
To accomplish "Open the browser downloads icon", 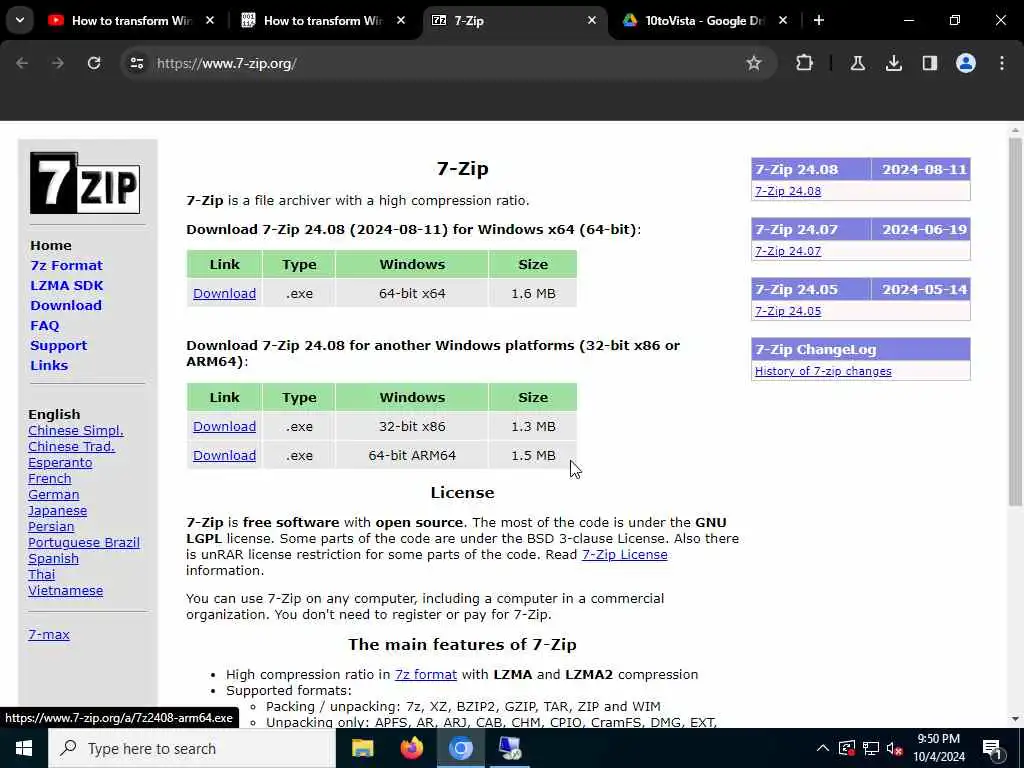I will pyautogui.click(x=894, y=63).
